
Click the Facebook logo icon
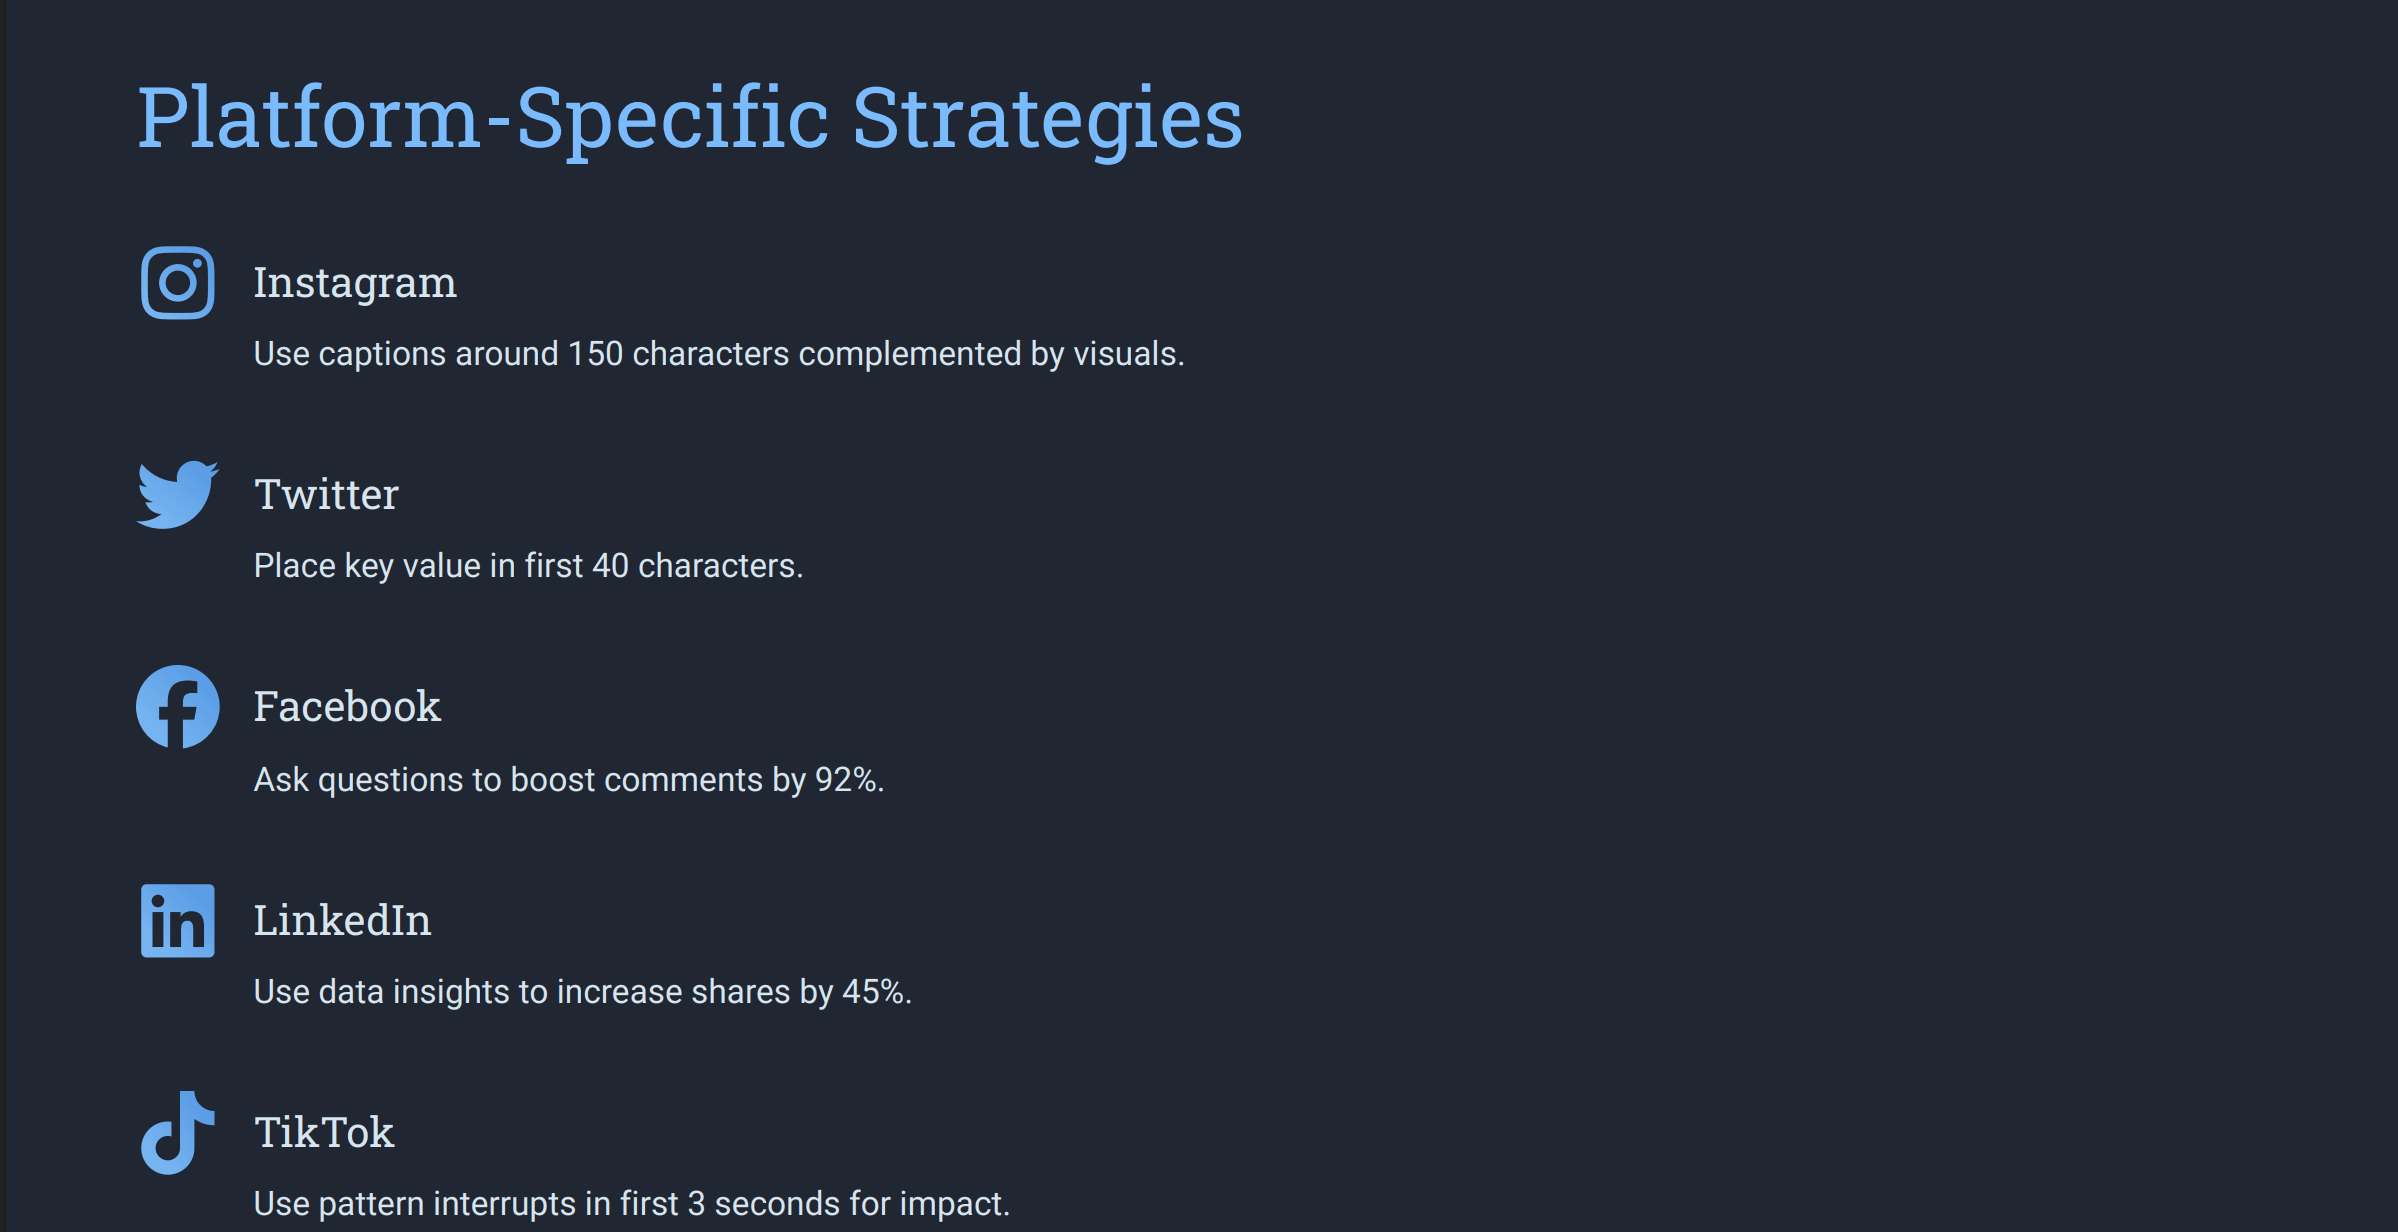point(178,707)
